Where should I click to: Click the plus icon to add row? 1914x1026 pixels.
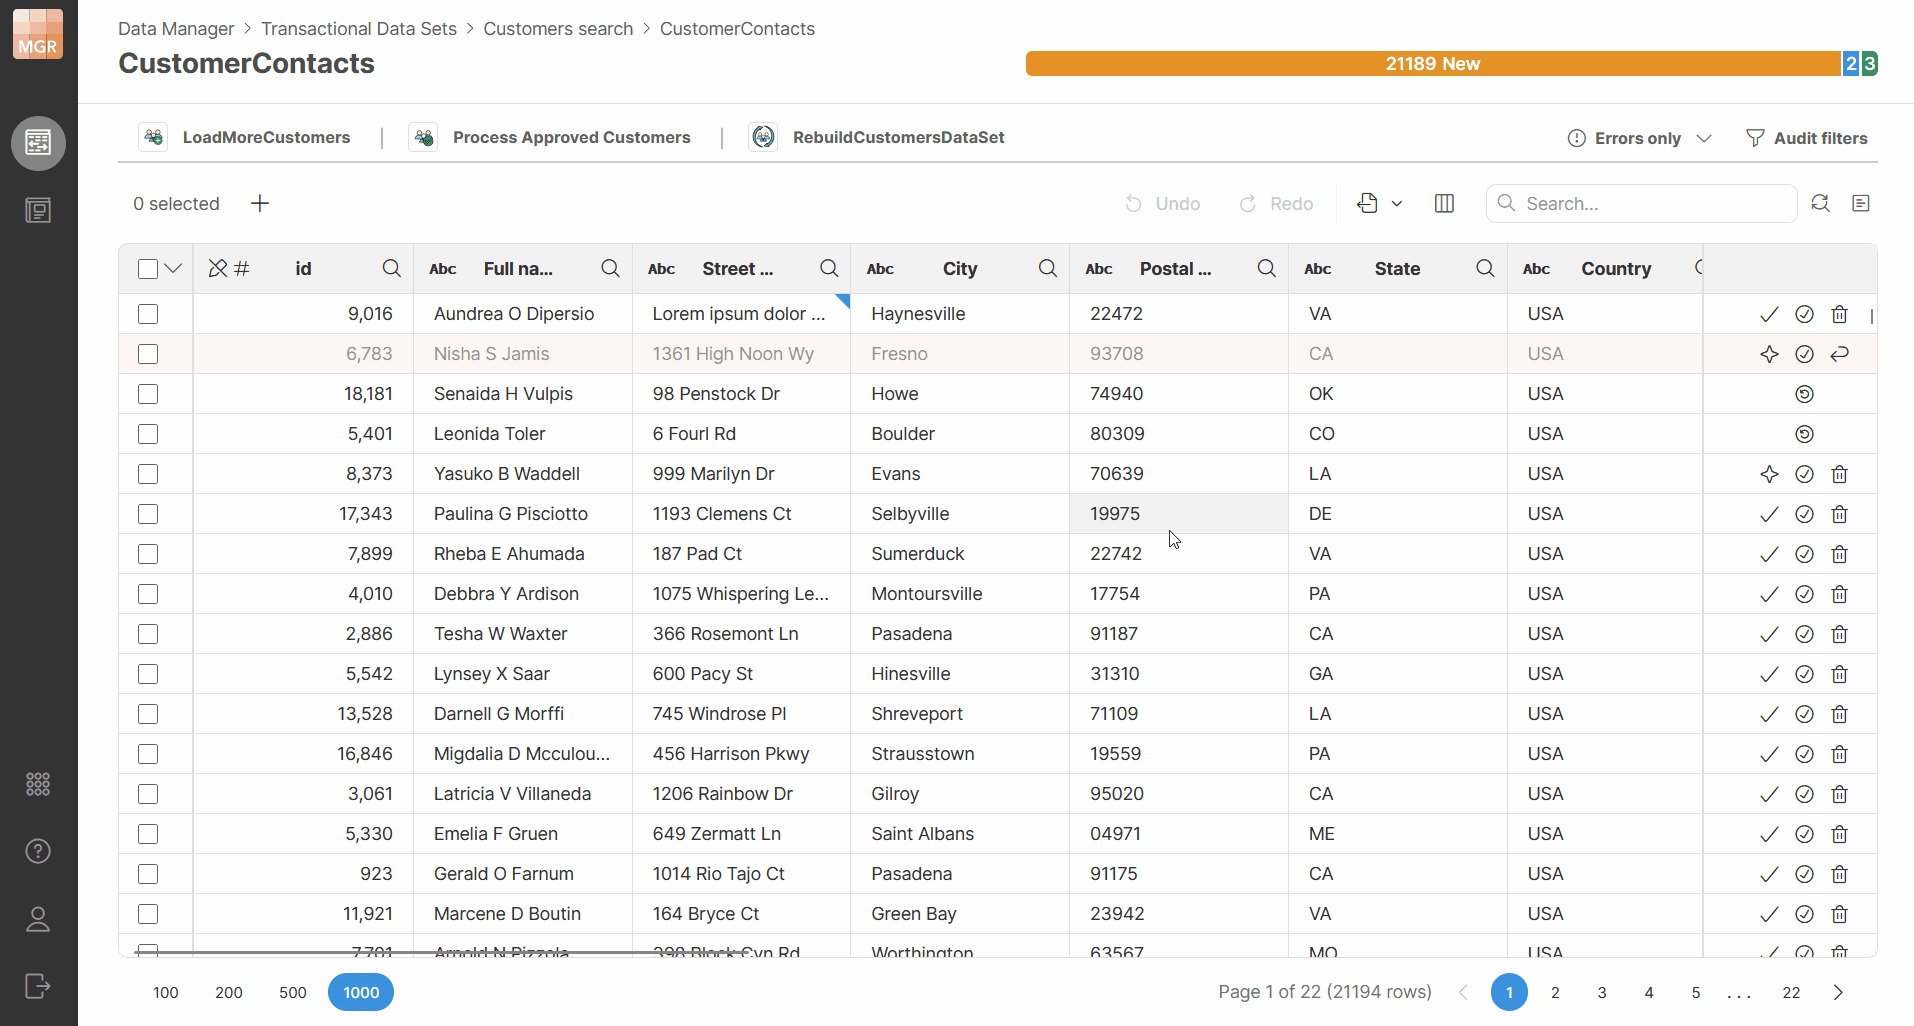pyautogui.click(x=260, y=204)
